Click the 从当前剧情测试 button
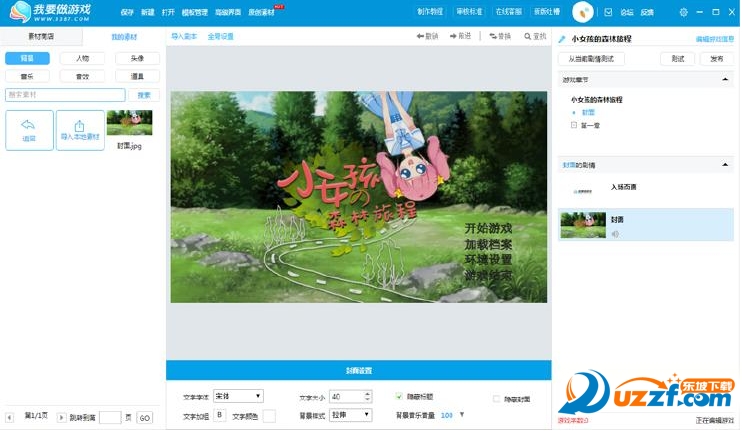This screenshot has width=742, height=431. tap(591, 59)
